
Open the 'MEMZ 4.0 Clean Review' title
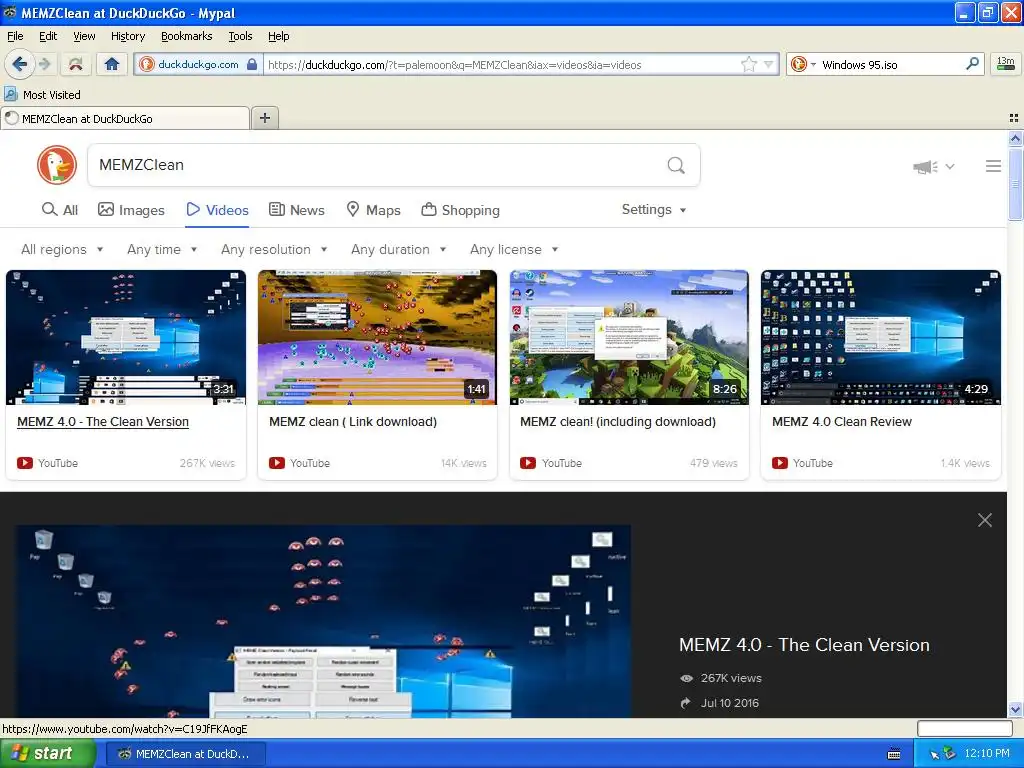pyautogui.click(x=842, y=422)
